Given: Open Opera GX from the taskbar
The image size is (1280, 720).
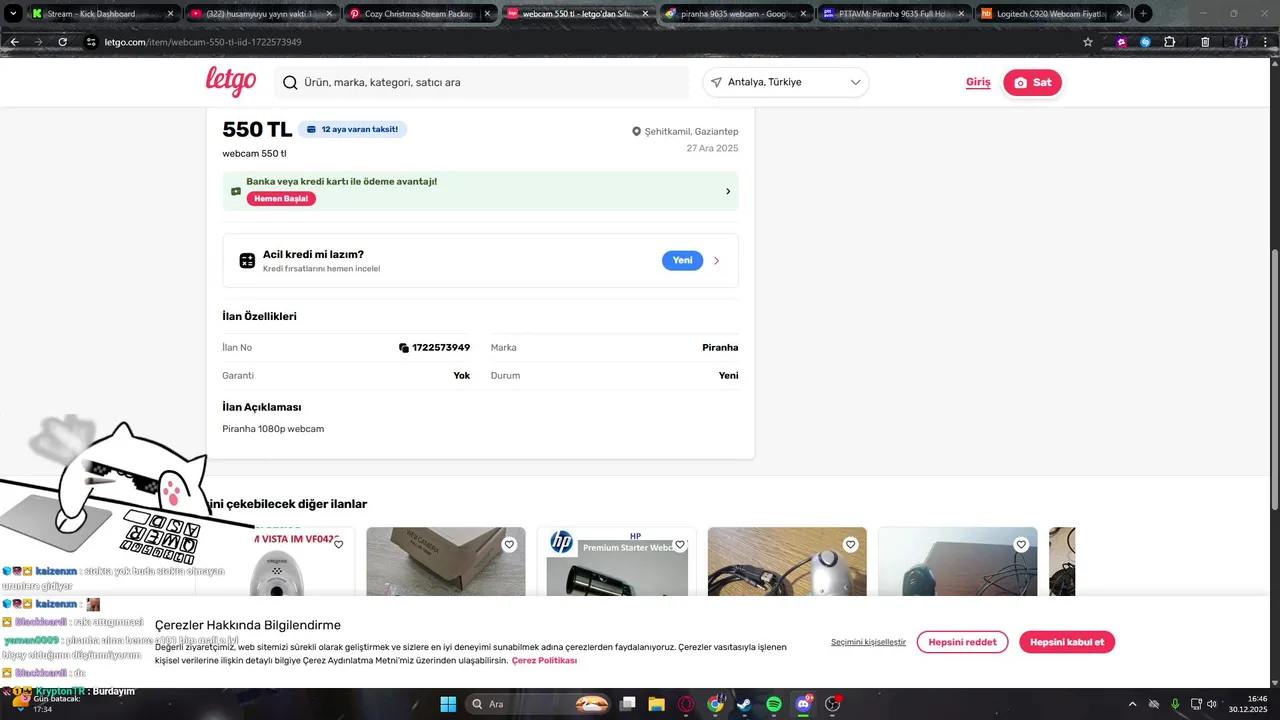Looking at the screenshot, I should (x=686, y=704).
